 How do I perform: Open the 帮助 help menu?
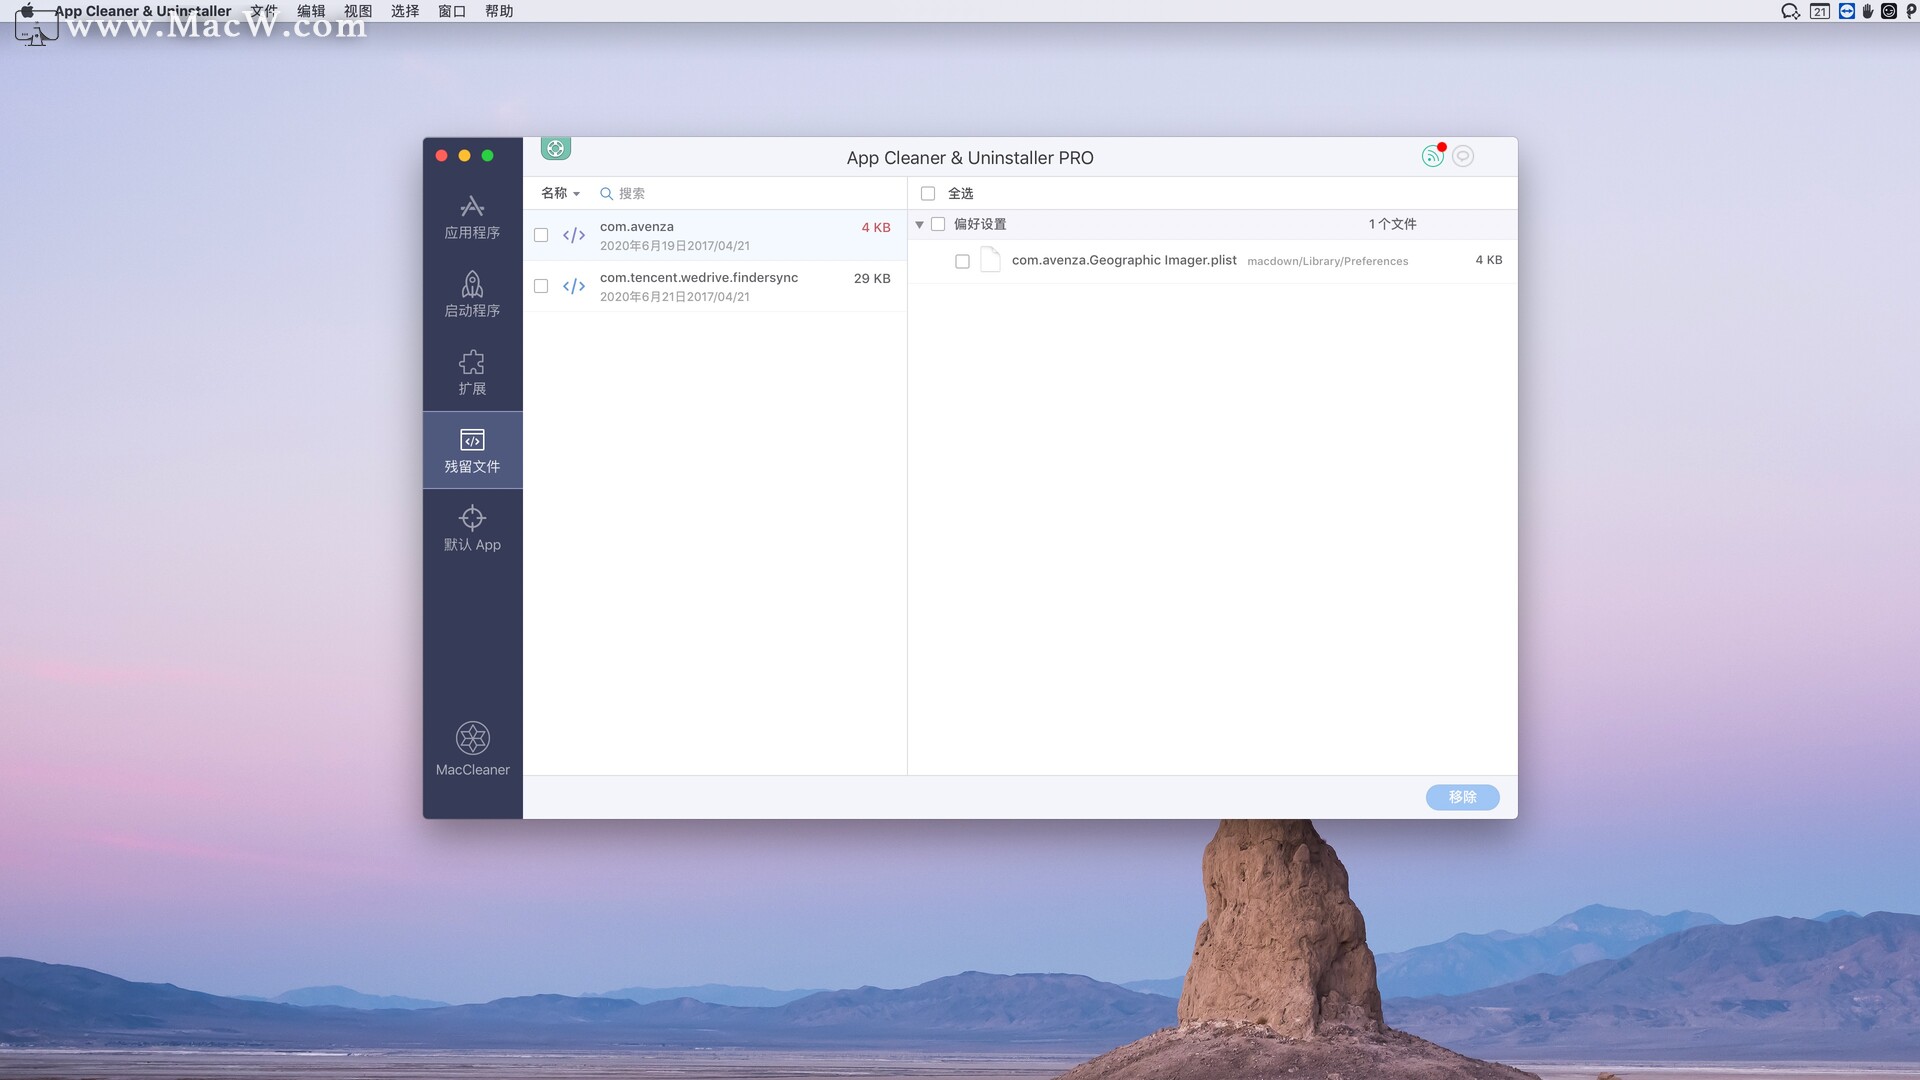[x=498, y=11]
